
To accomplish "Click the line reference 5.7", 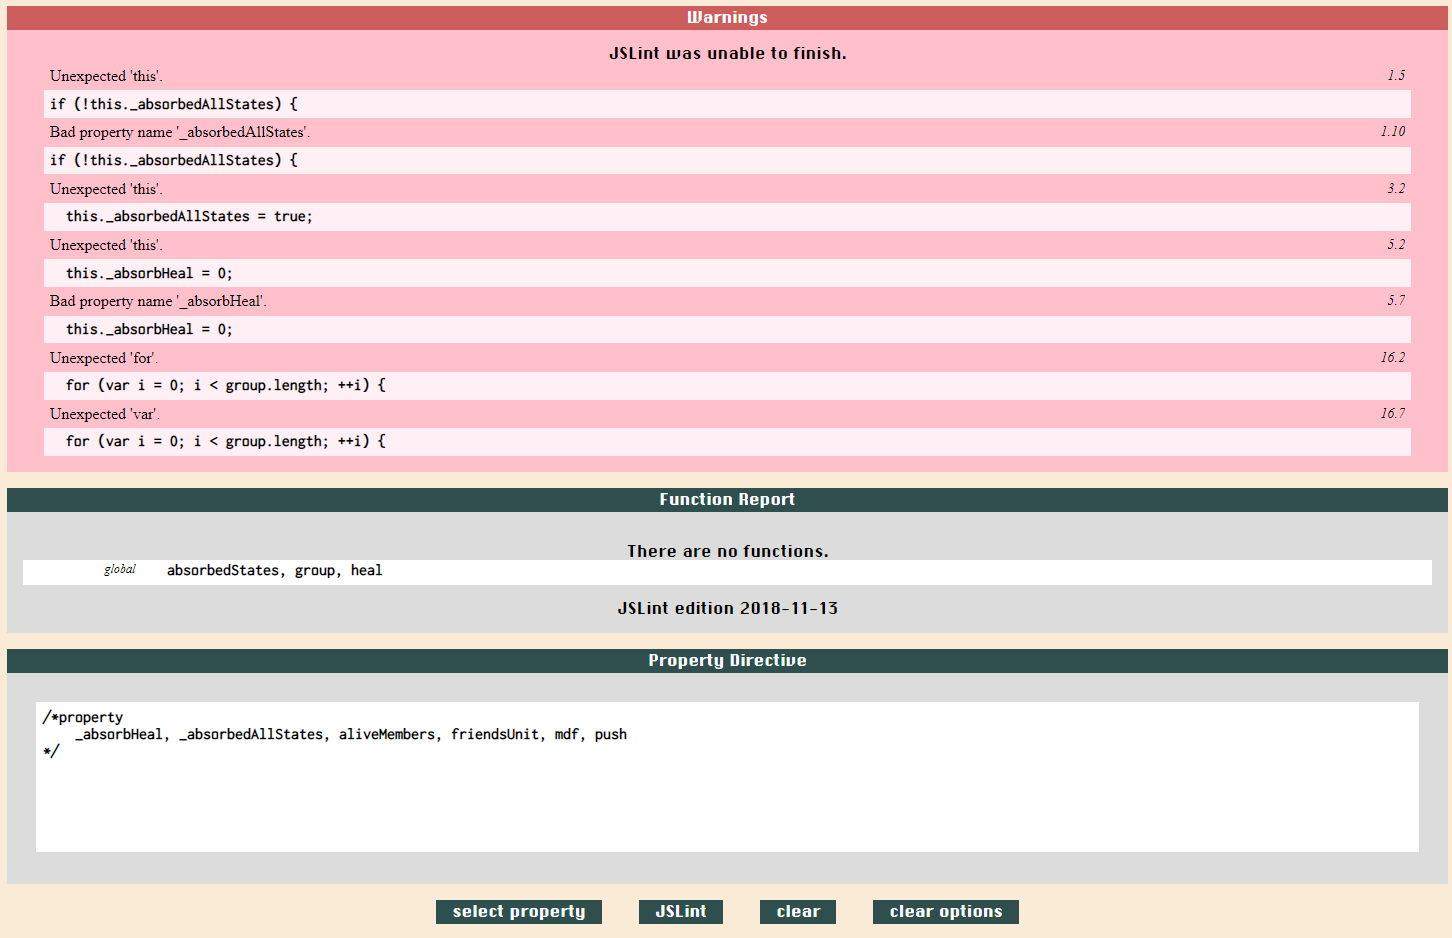I will [x=1396, y=300].
